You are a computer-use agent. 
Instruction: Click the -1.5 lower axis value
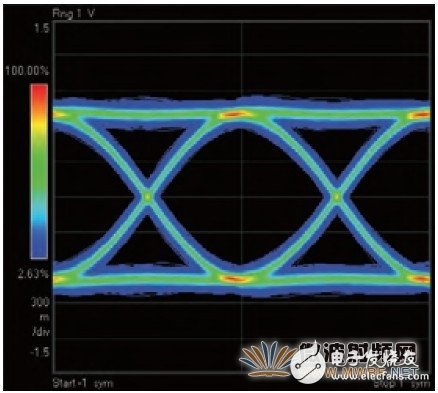[40, 352]
